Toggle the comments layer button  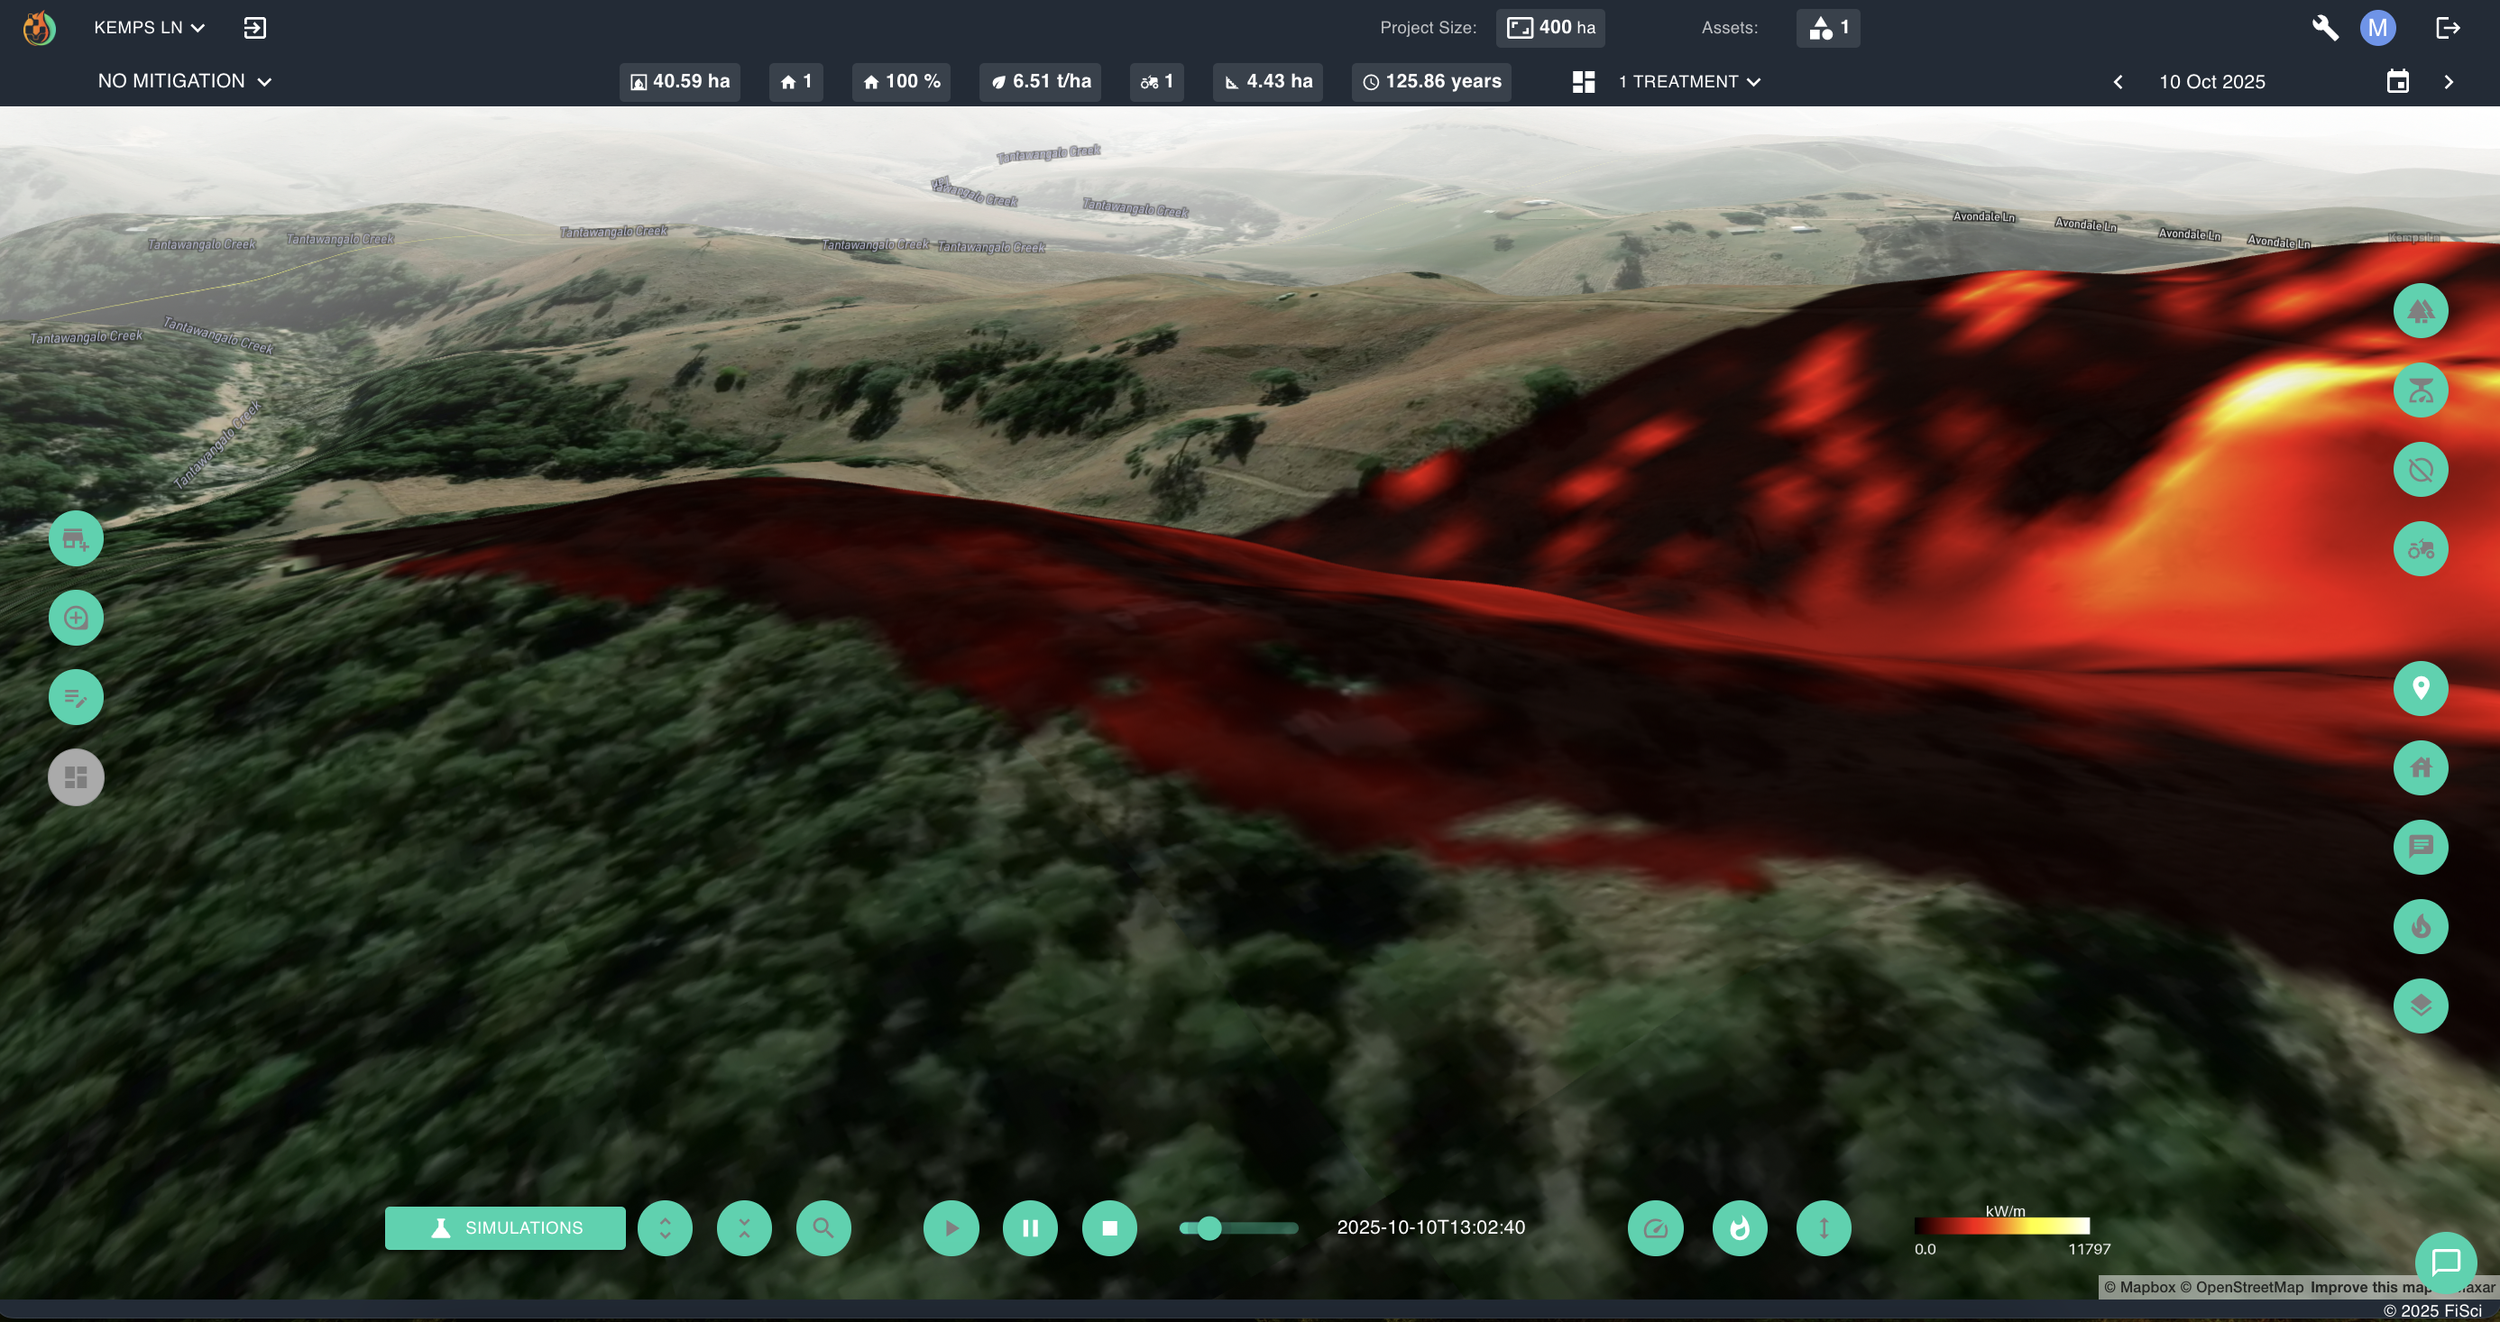2420,847
